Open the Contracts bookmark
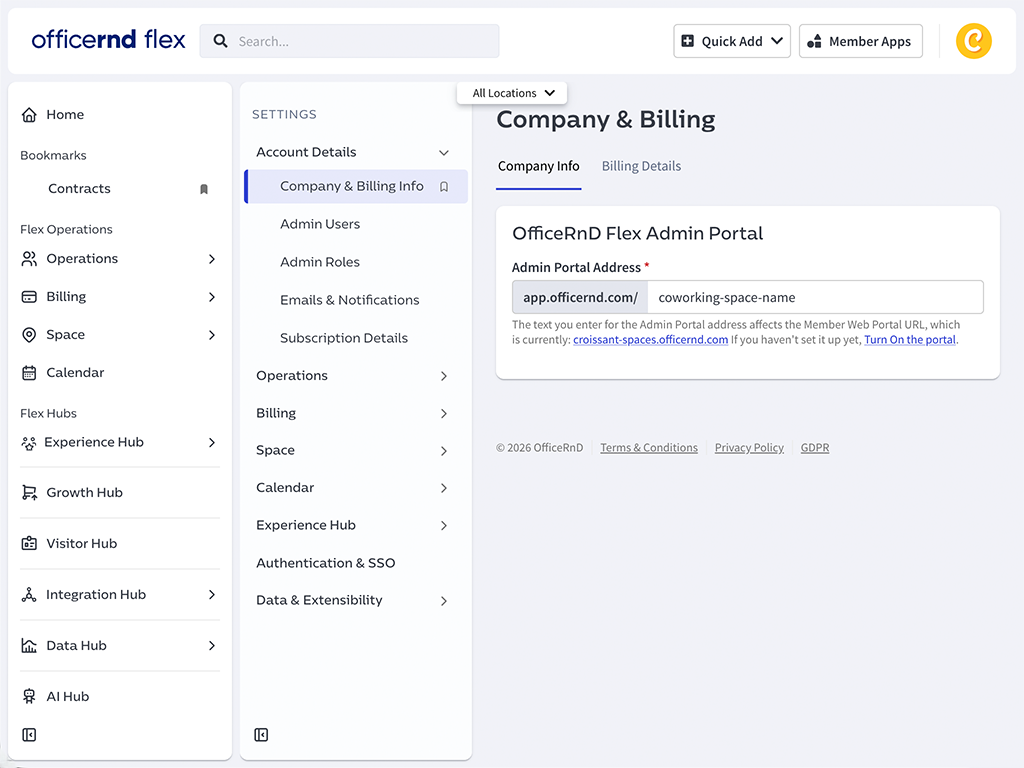The image size is (1024, 768). 79,189
